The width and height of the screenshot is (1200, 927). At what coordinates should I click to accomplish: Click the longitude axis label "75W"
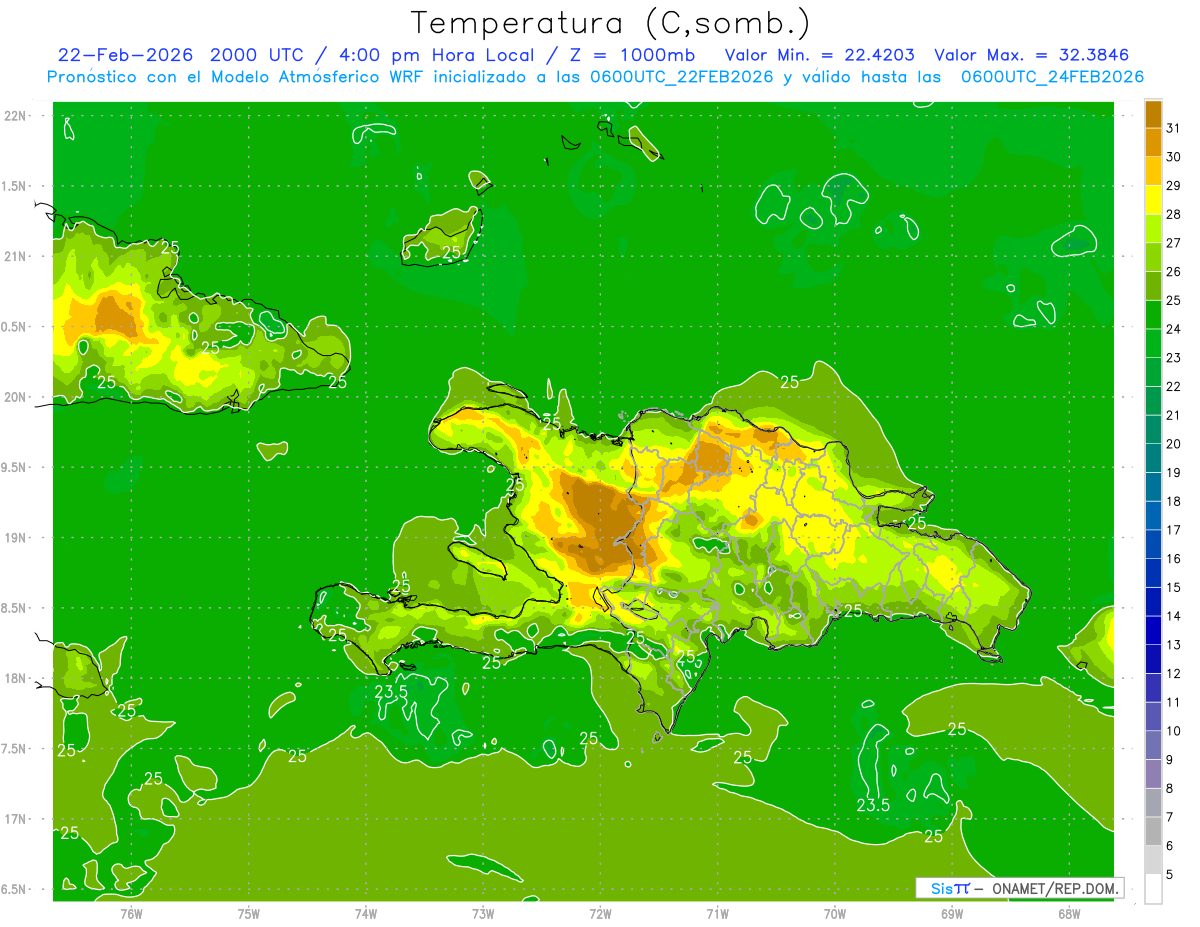point(248,914)
